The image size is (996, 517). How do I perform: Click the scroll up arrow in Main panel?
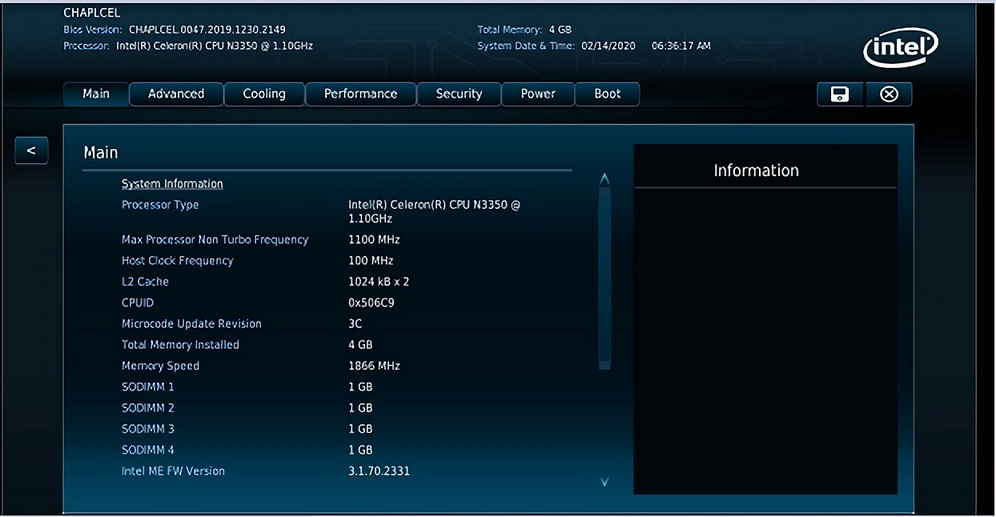pos(605,179)
